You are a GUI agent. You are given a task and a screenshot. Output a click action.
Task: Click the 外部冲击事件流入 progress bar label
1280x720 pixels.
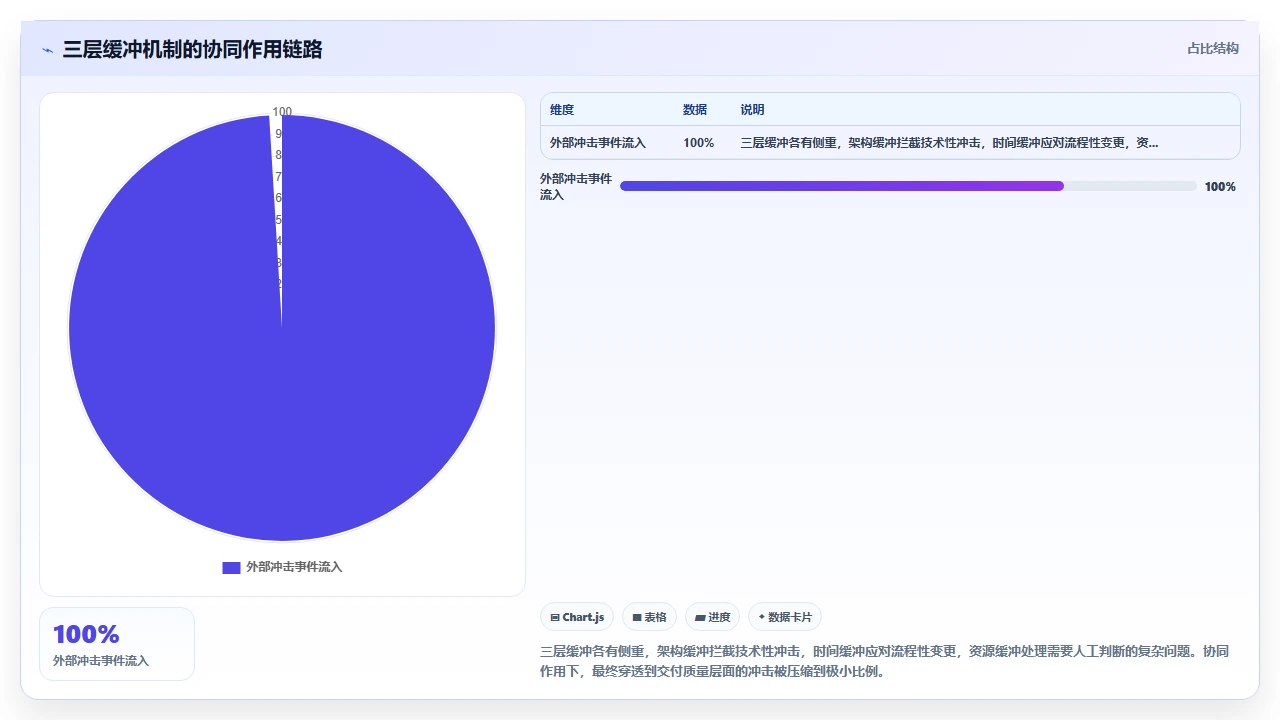pos(576,187)
